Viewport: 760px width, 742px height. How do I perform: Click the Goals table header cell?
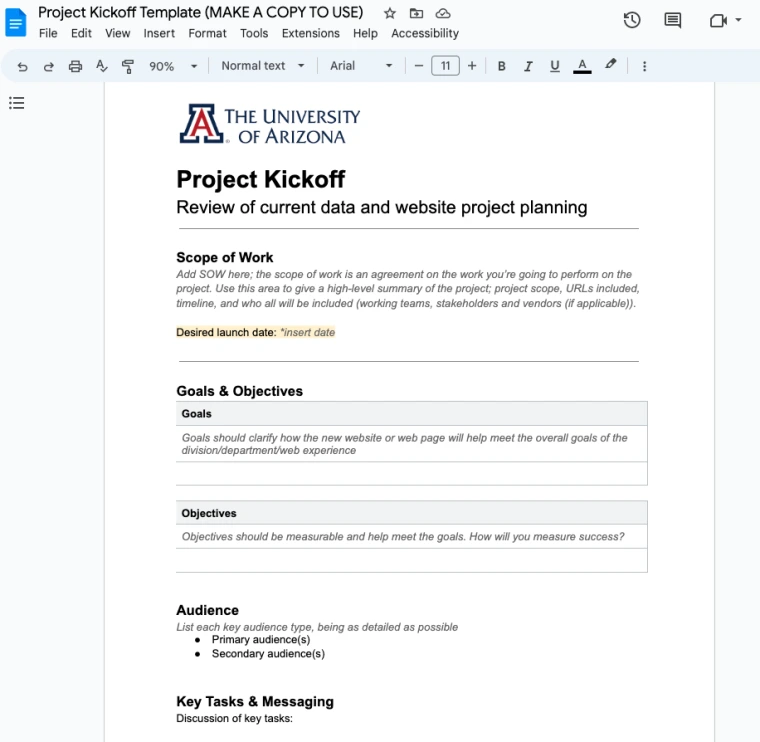(412, 414)
